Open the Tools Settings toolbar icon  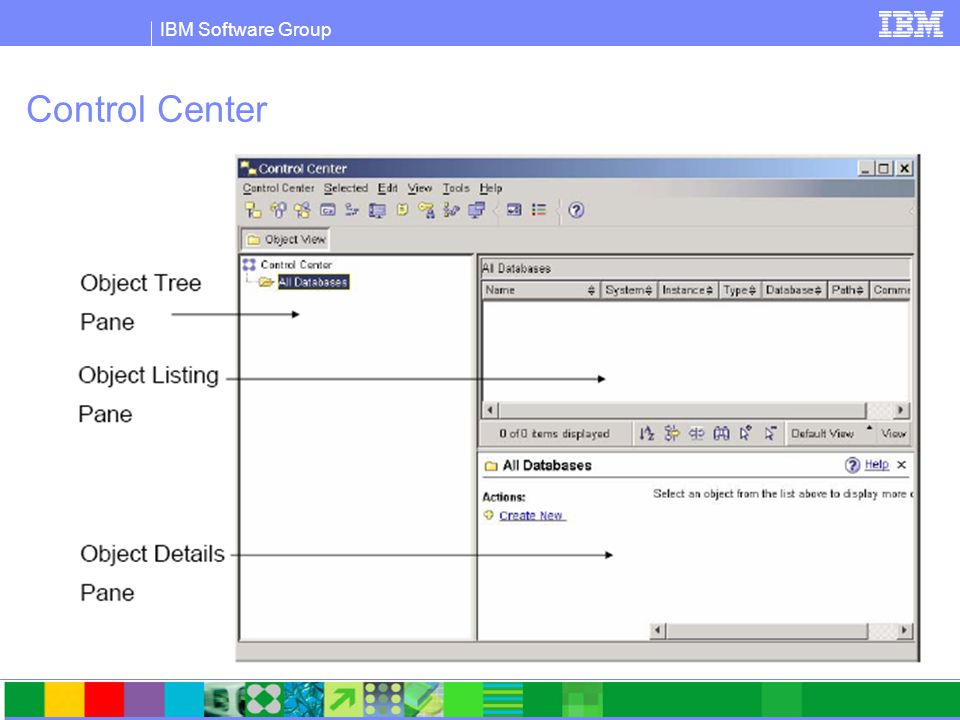pos(514,210)
